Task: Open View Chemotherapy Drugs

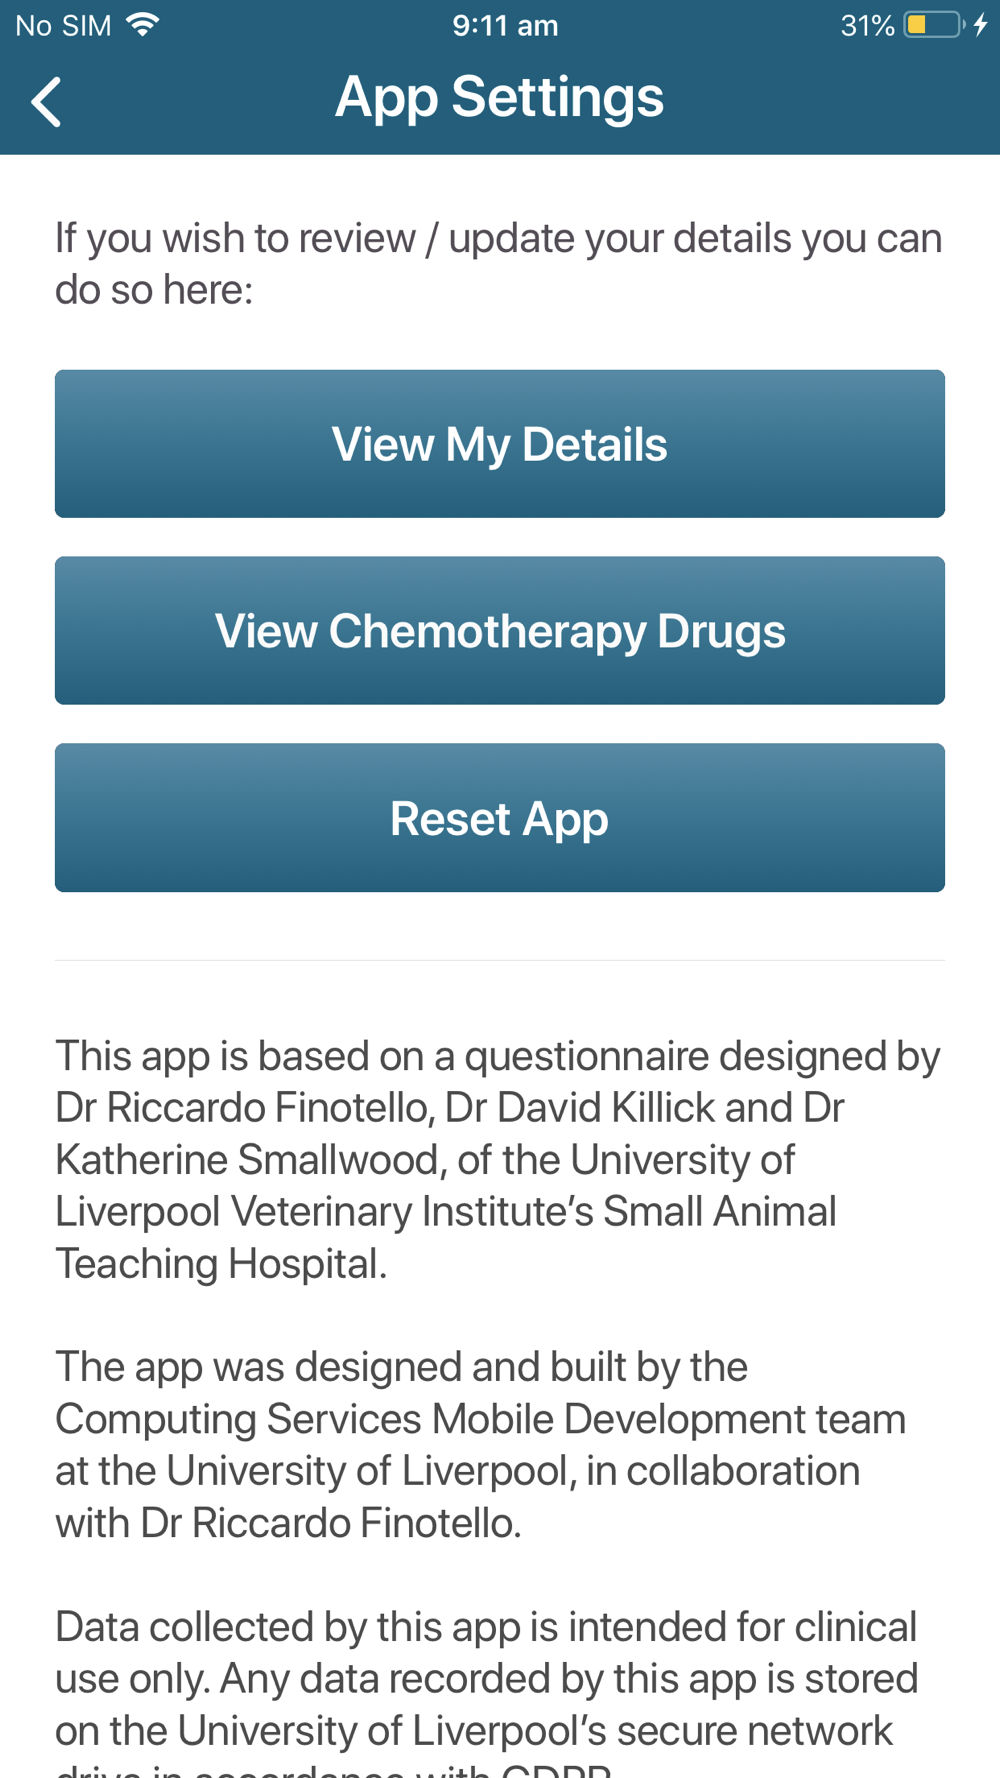Action: click(x=500, y=631)
